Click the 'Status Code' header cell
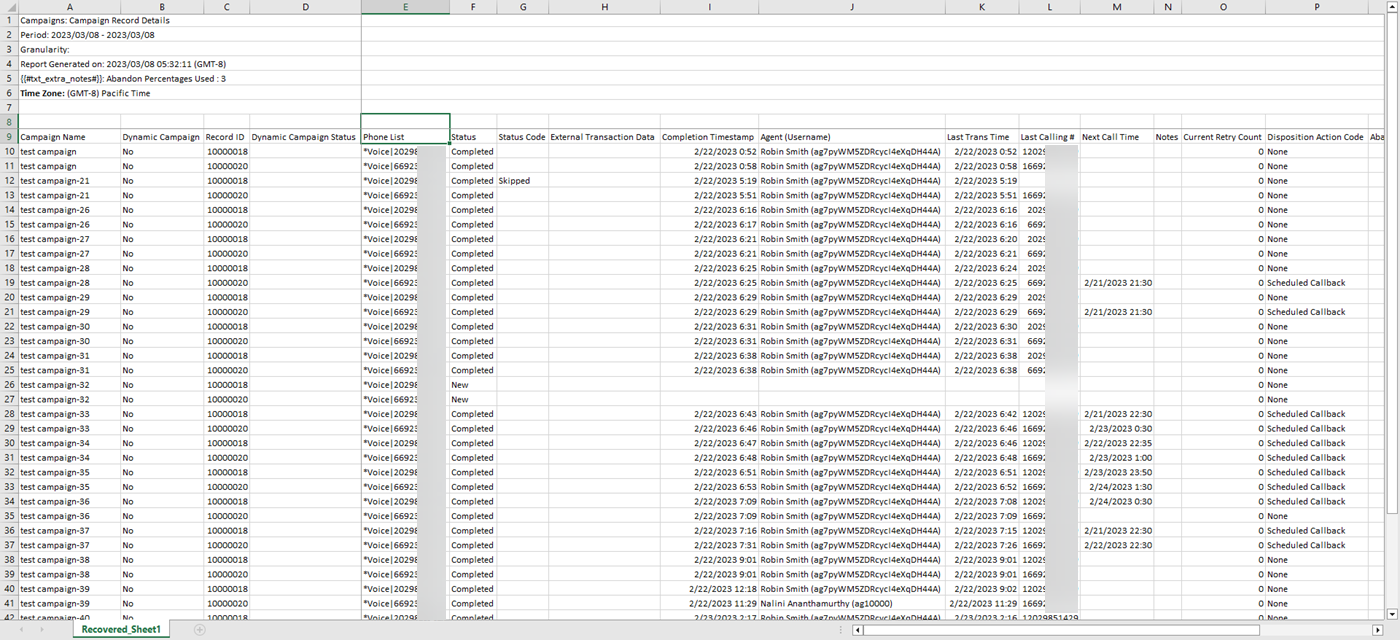1400x640 pixels. tap(522, 137)
